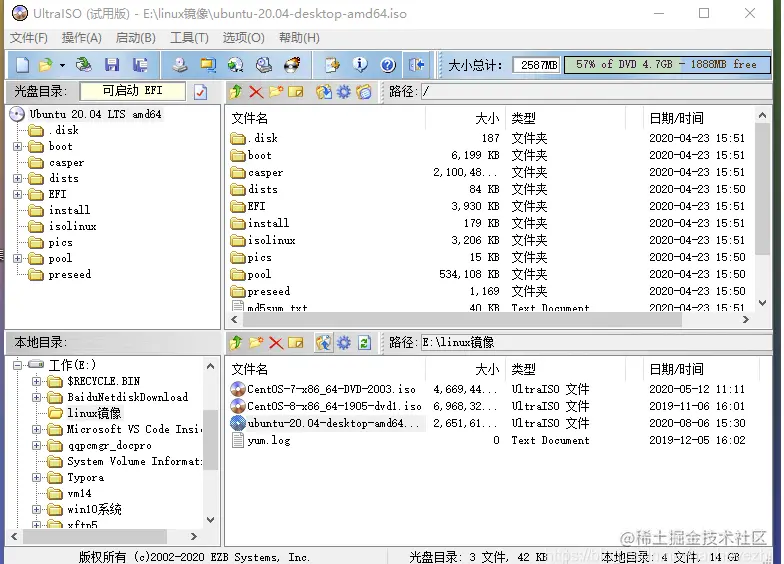The height and width of the screenshot is (564, 784).
Task: Sort local files by 大小 column header
Action: click(x=466, y=370)
